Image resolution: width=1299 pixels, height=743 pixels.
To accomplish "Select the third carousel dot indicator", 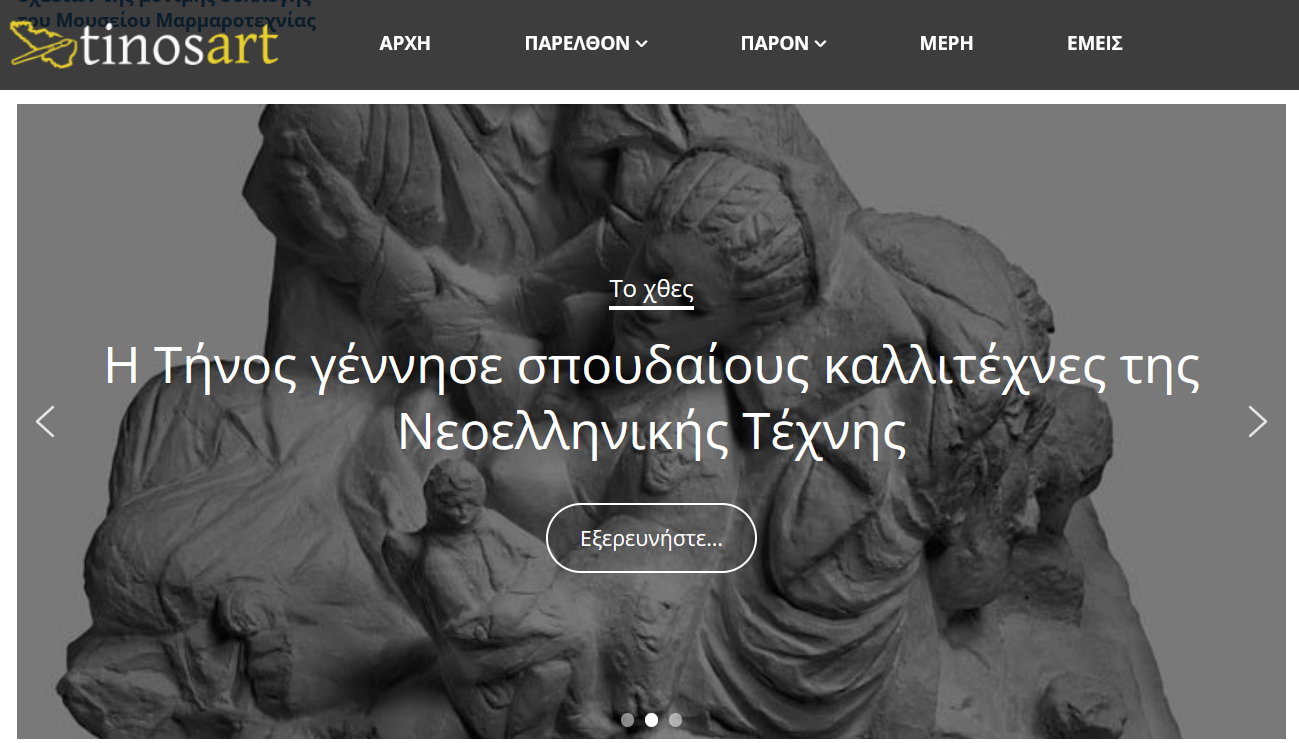I will click(x=675, y=720).
